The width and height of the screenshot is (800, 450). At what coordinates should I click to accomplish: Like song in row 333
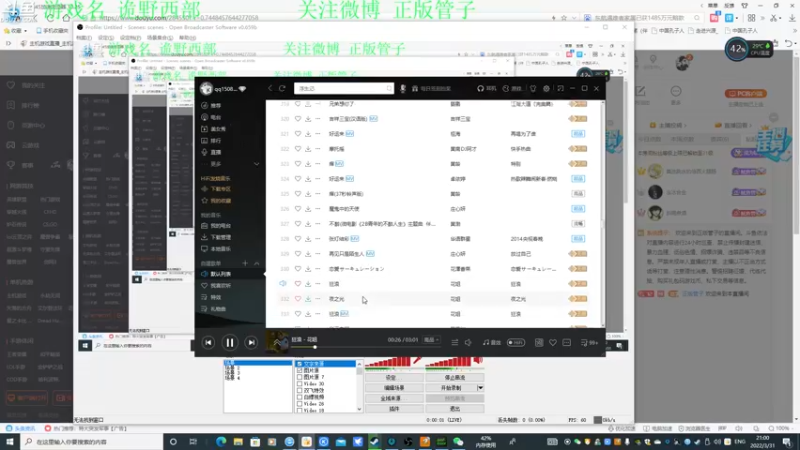click(298, 314)
